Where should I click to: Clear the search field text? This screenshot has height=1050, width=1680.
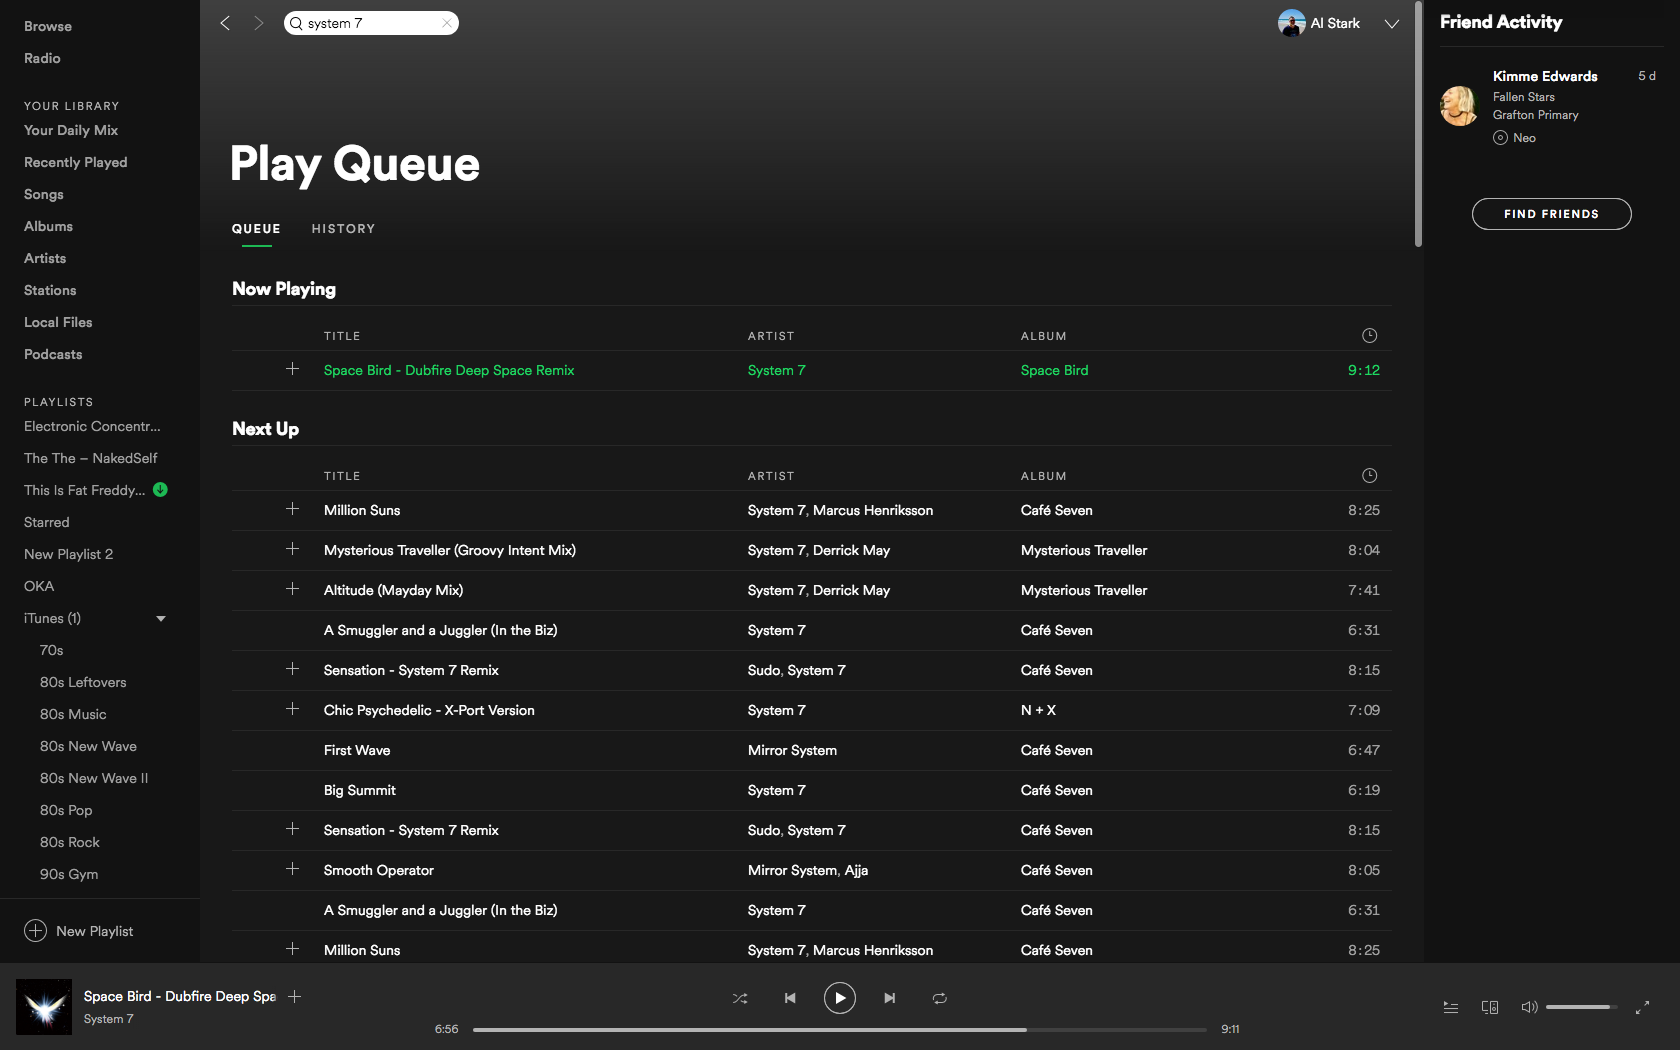click(x=447, y=23)
